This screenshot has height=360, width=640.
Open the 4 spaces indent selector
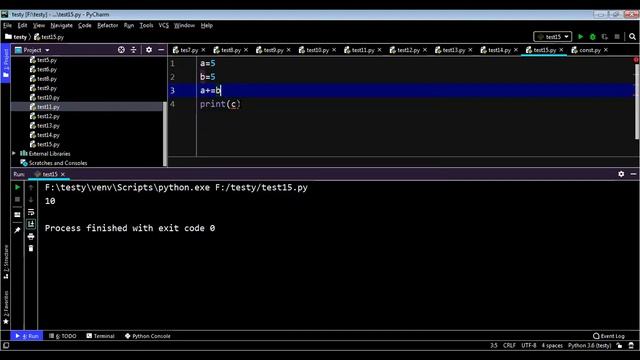(x=552, y=345)
